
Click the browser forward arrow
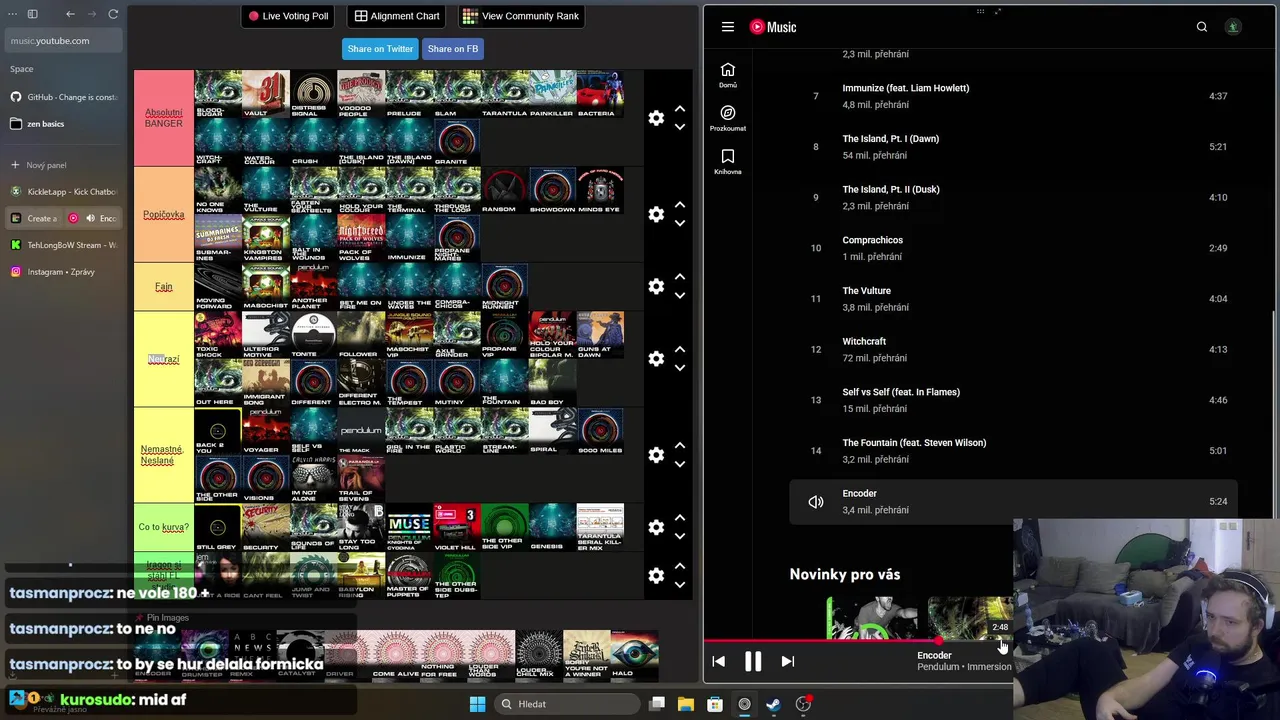(x=92, y=14)
